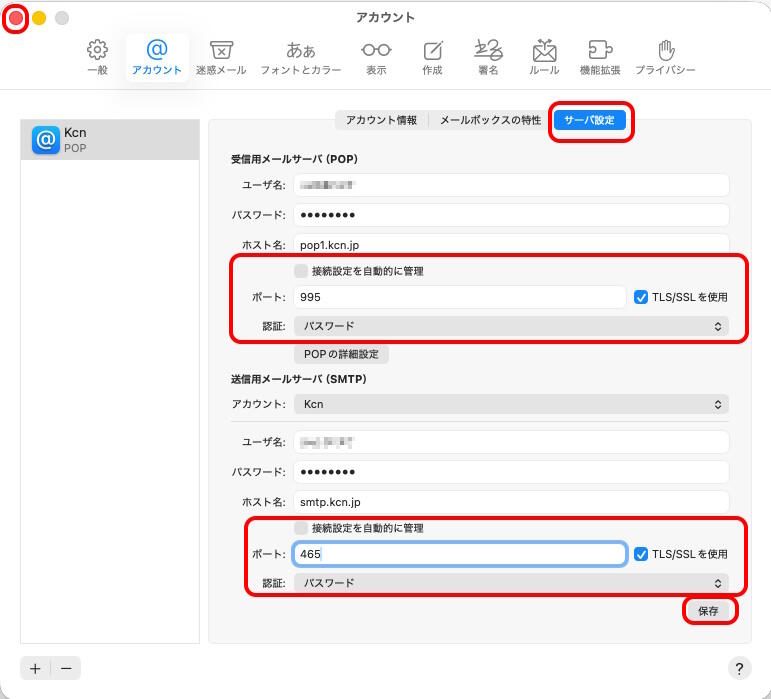Open the Rules (ルール) preferences icon
This screenshot has width=771, height=699.
pyautogui.click(x=544, y=58)
